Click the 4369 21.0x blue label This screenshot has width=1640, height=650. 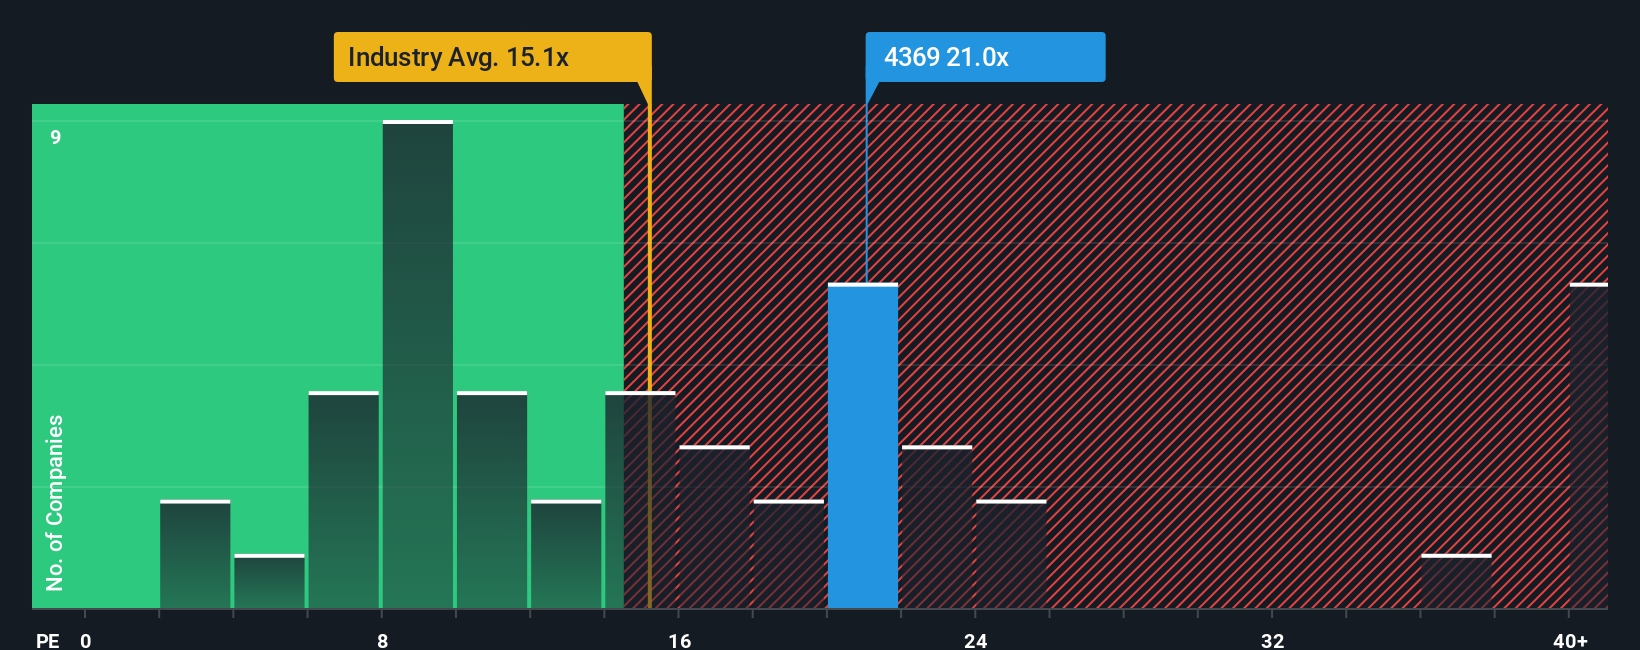point(985,57)
